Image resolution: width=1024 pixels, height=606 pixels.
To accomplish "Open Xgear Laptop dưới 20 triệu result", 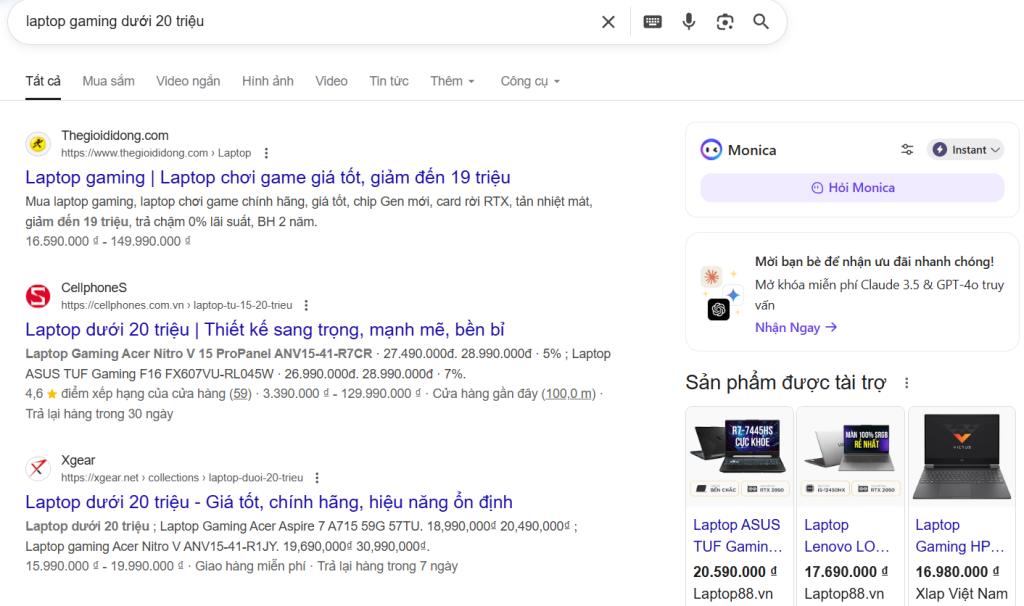I will click(x=268, y=502).
